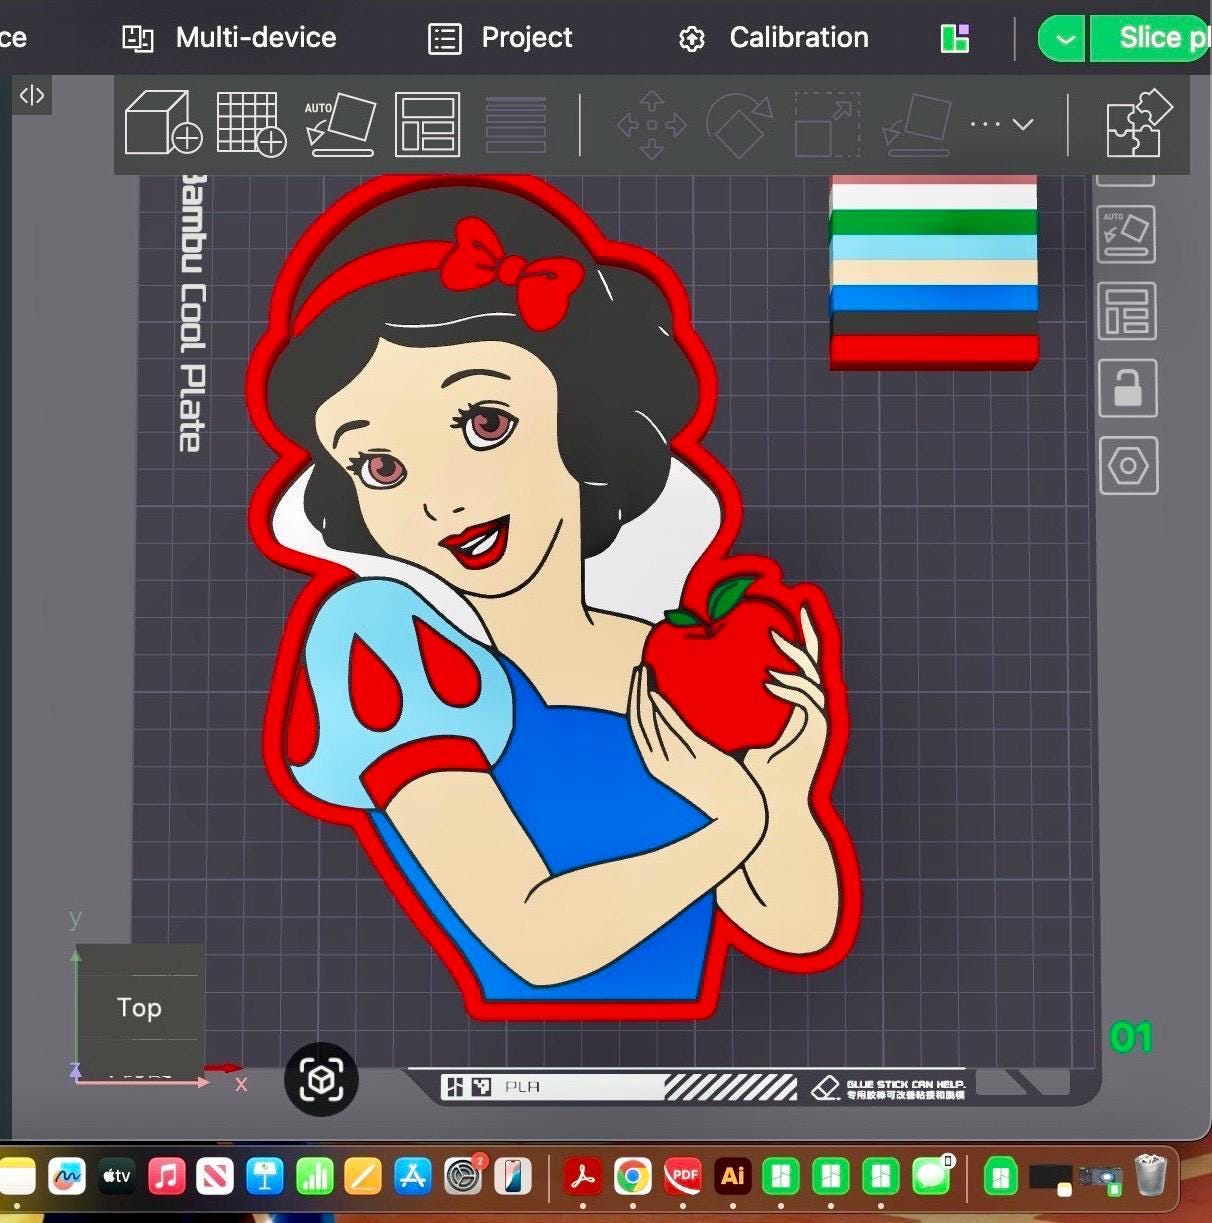Image resolution: width=1212 pixels, height=1223 pixels.
Task: Open Numbers from the dock
Action: [314, 1177]
